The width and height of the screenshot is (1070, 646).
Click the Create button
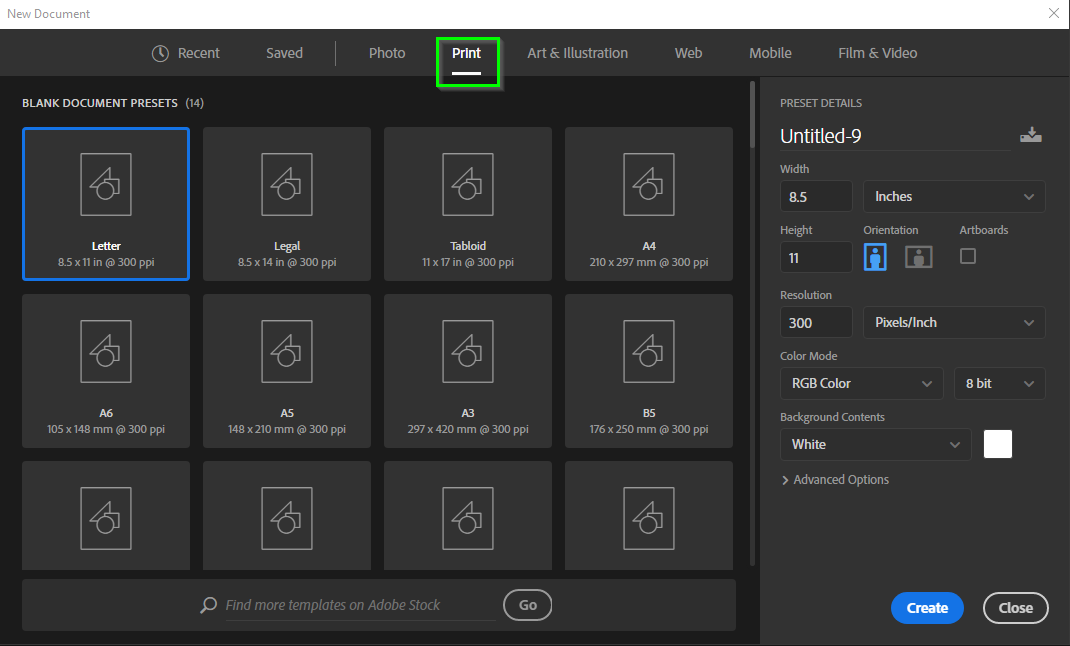927,607
